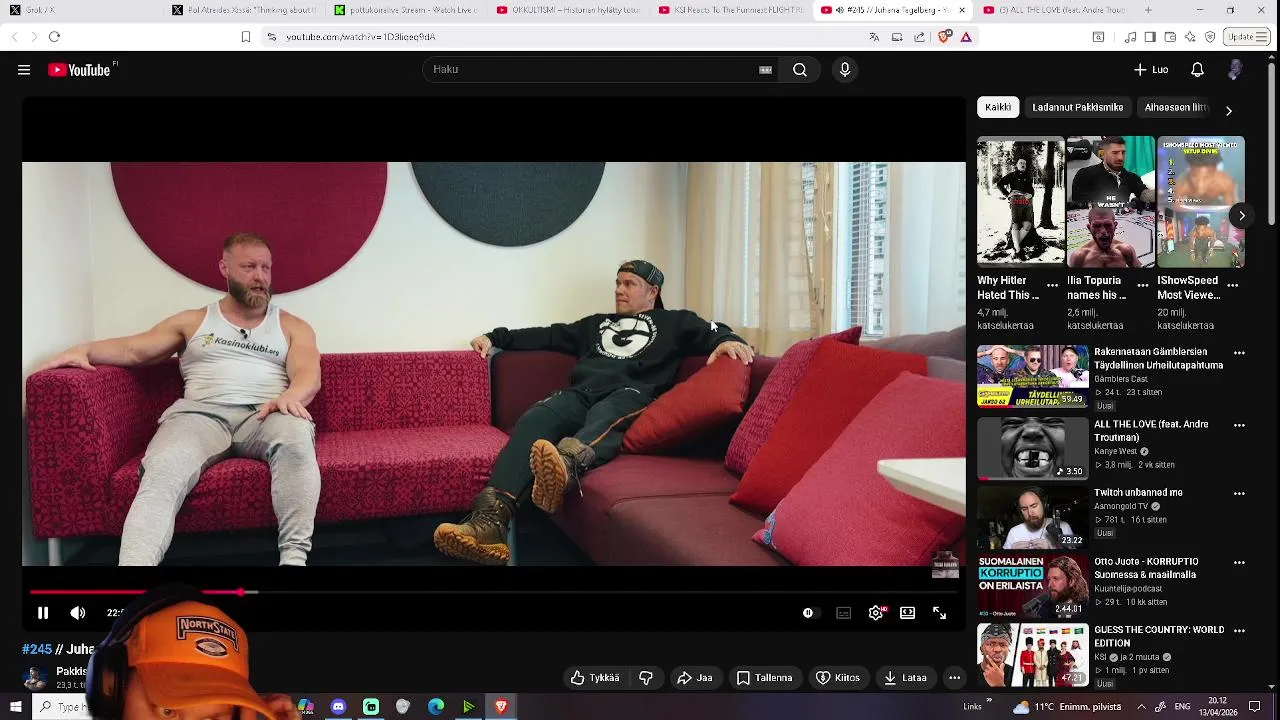Click the Kiitos thanks button
Viewport: 1280px width, 720px height.
pyautogui.click(x=838, y=678)
